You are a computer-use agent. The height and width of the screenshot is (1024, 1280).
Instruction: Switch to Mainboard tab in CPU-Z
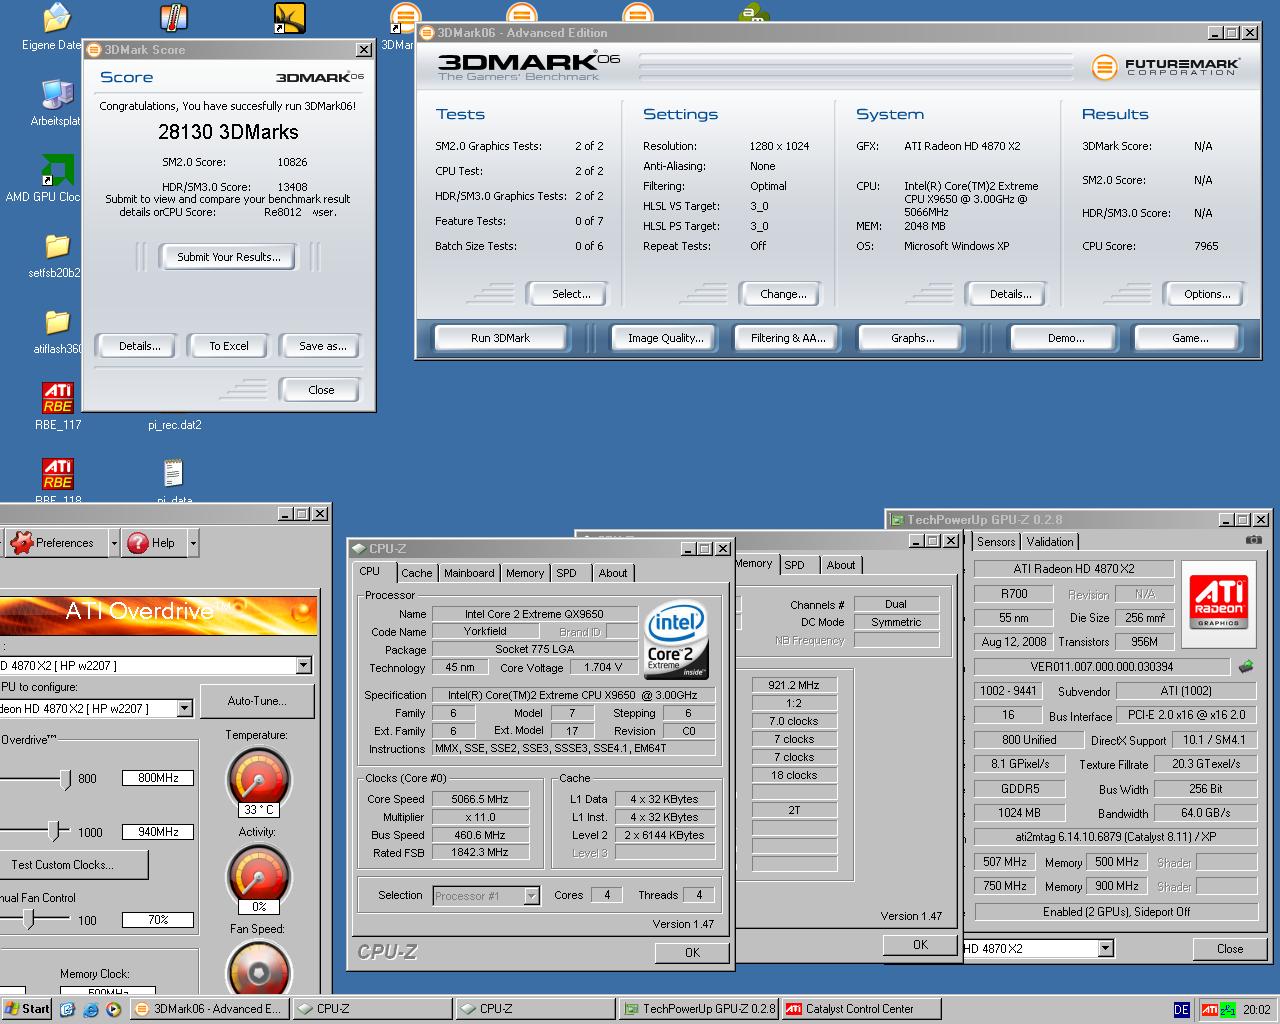click(469, 573)
